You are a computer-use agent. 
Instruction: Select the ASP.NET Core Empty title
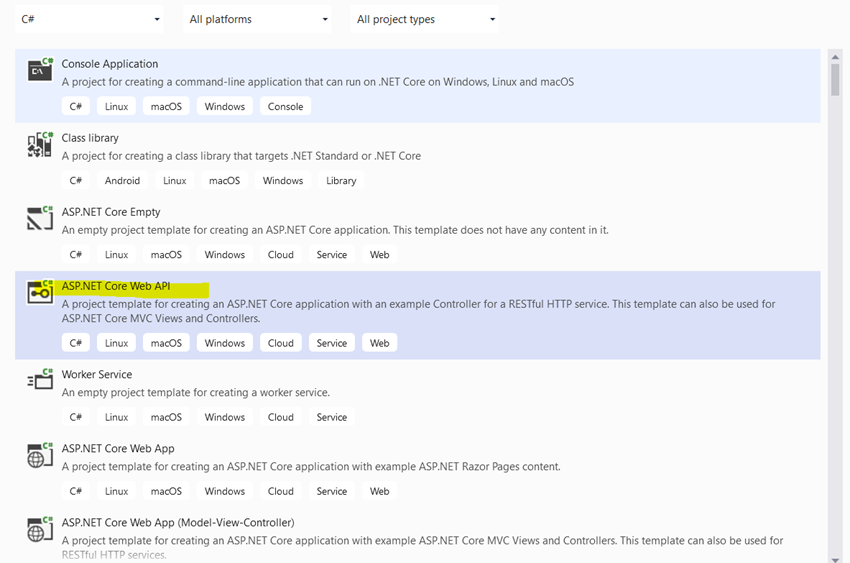111,212
